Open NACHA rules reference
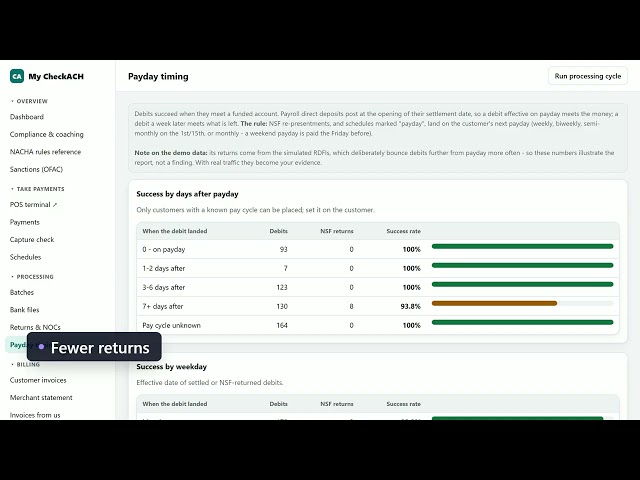 click(45, 152)
